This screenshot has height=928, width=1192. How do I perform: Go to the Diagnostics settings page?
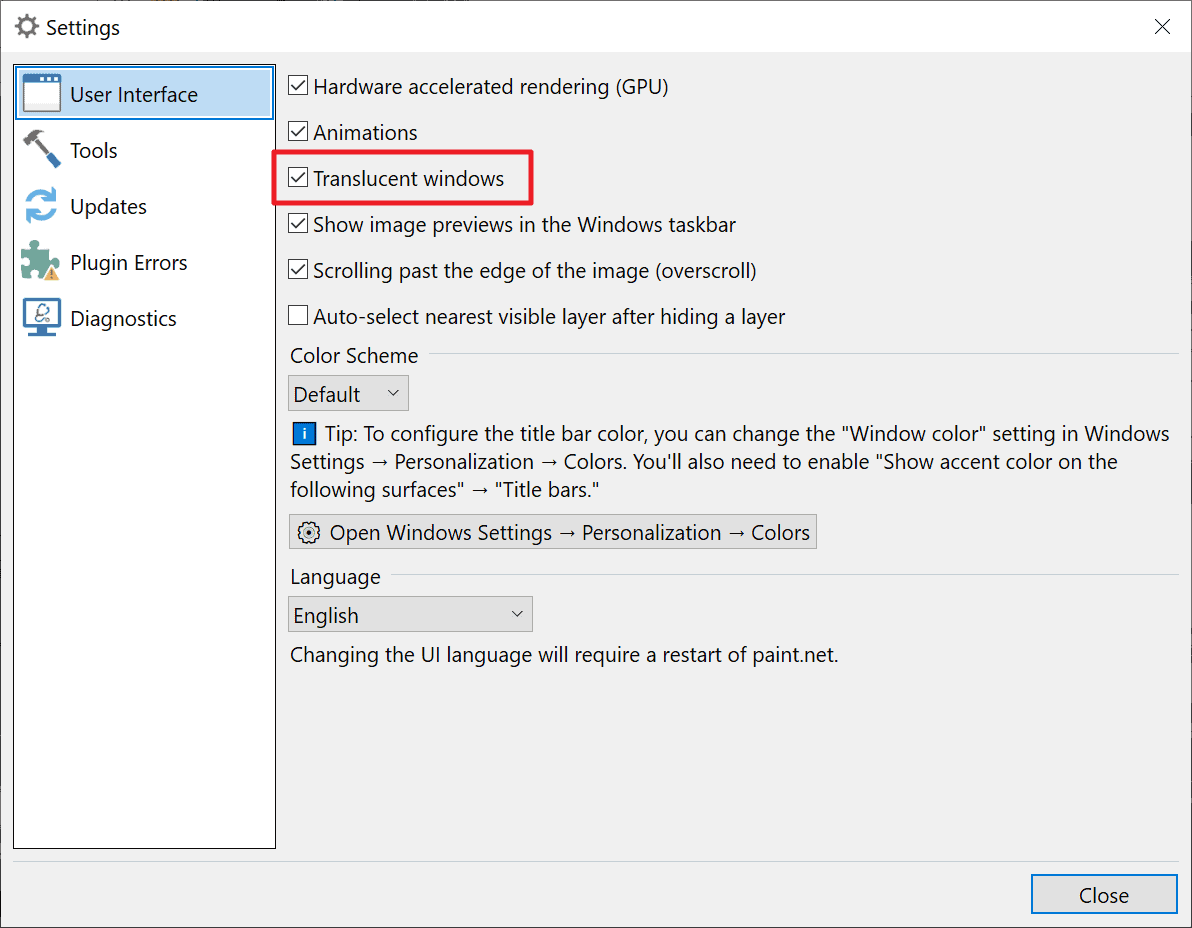pyautogui.click(x=122, y=317)
